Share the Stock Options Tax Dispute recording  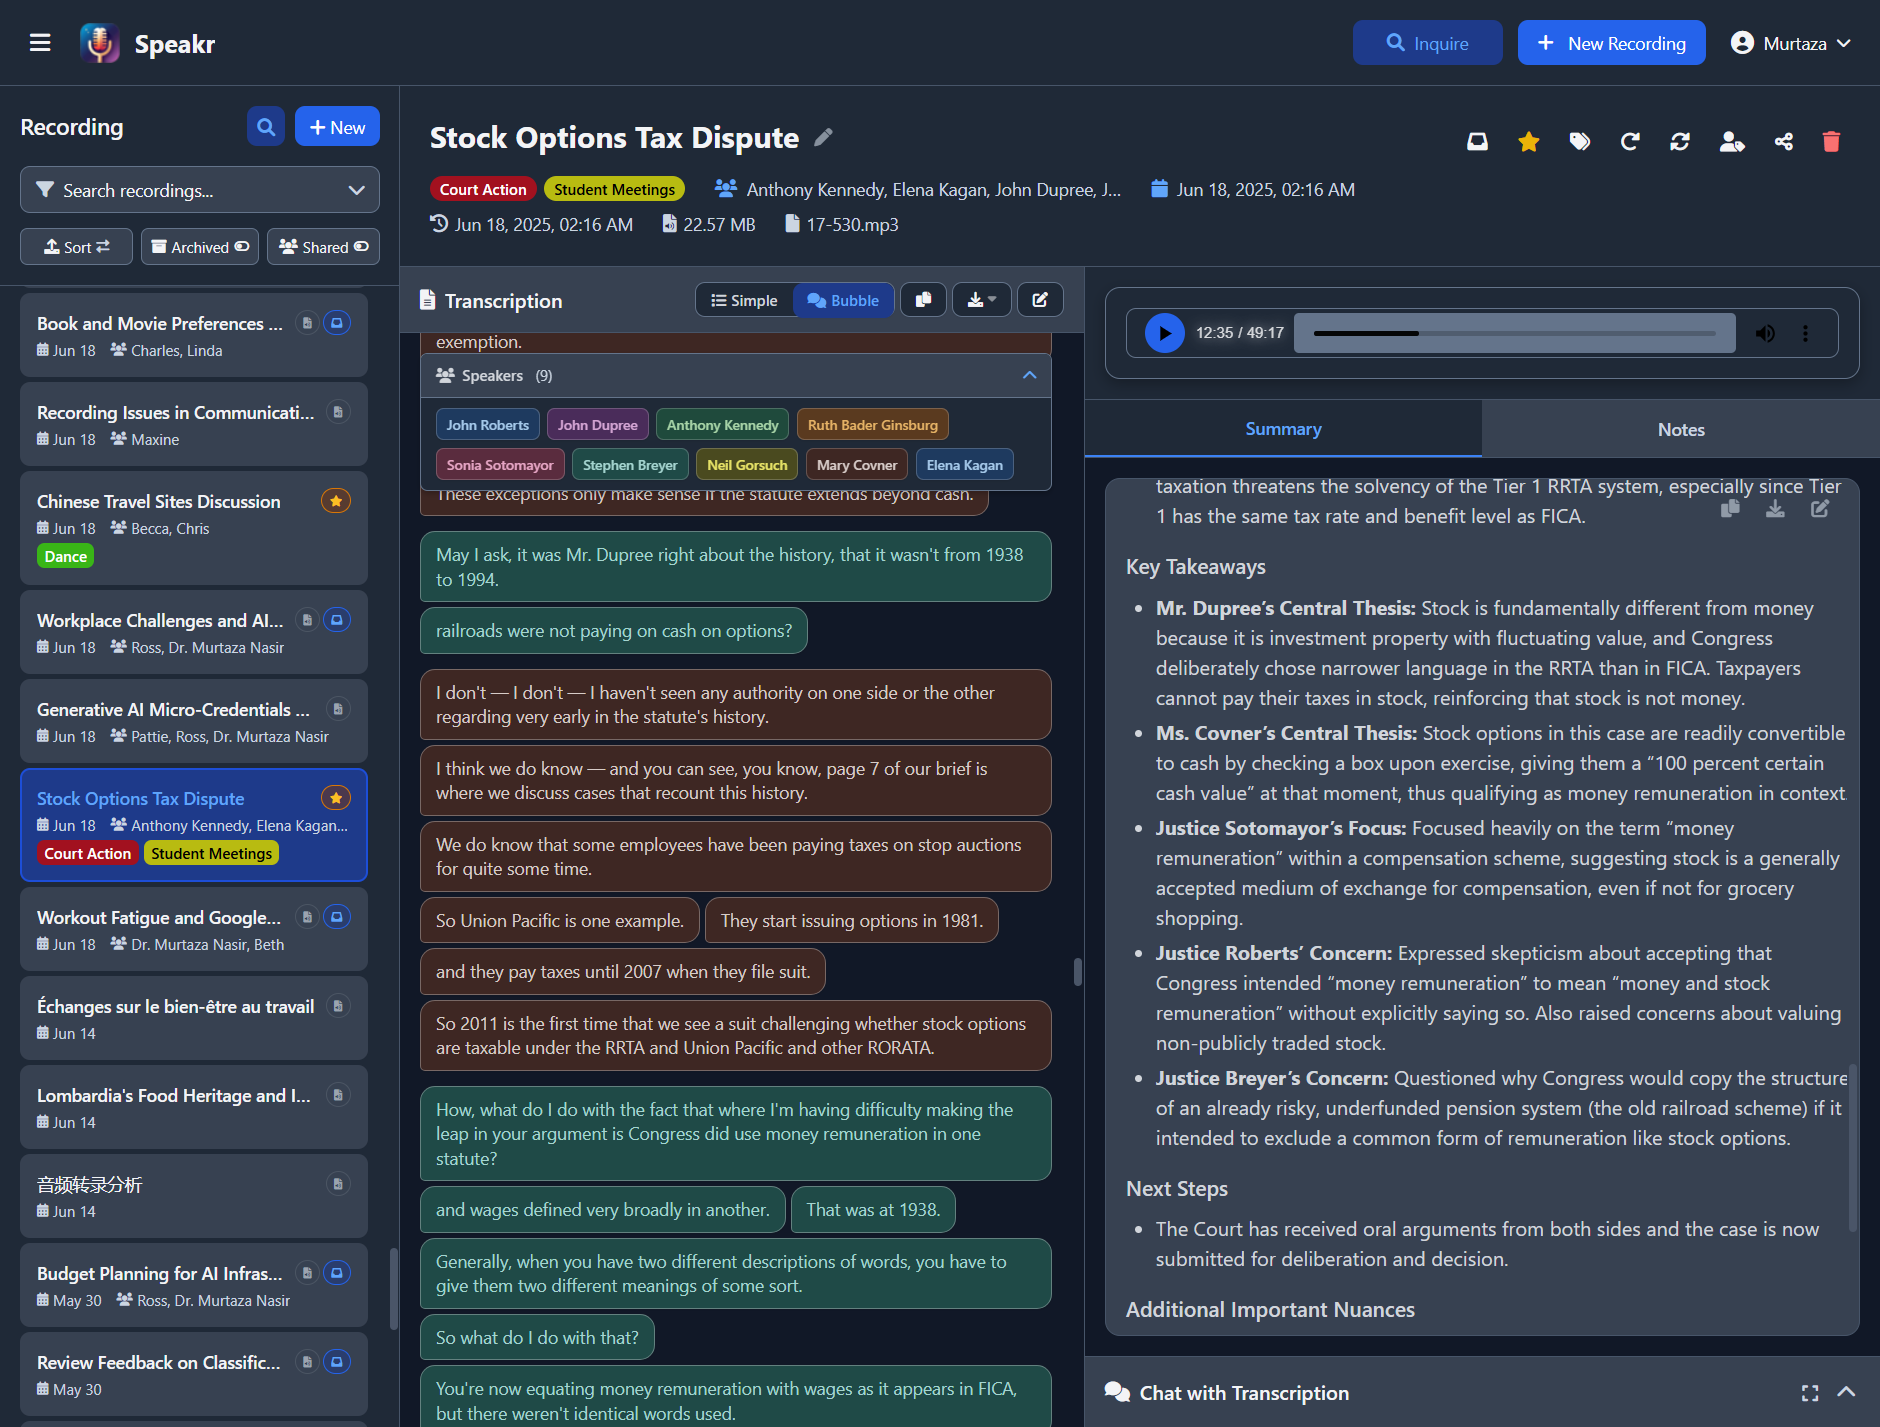pyautogui.click(x=1783, y=141)
